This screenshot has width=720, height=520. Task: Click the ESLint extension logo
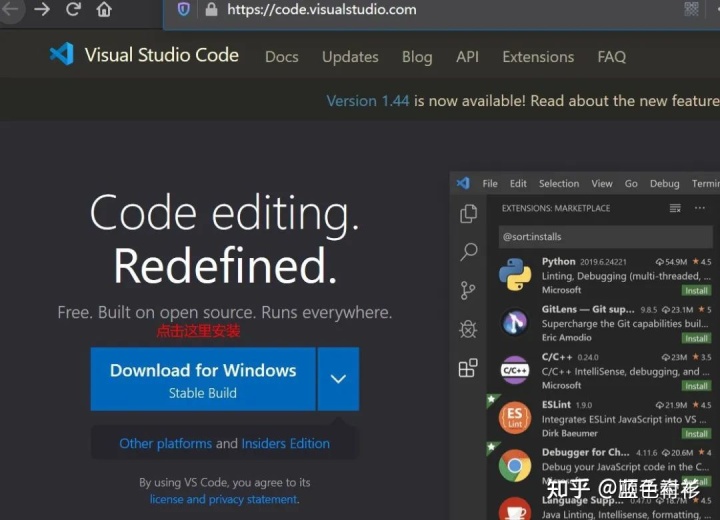pos(515,418)
